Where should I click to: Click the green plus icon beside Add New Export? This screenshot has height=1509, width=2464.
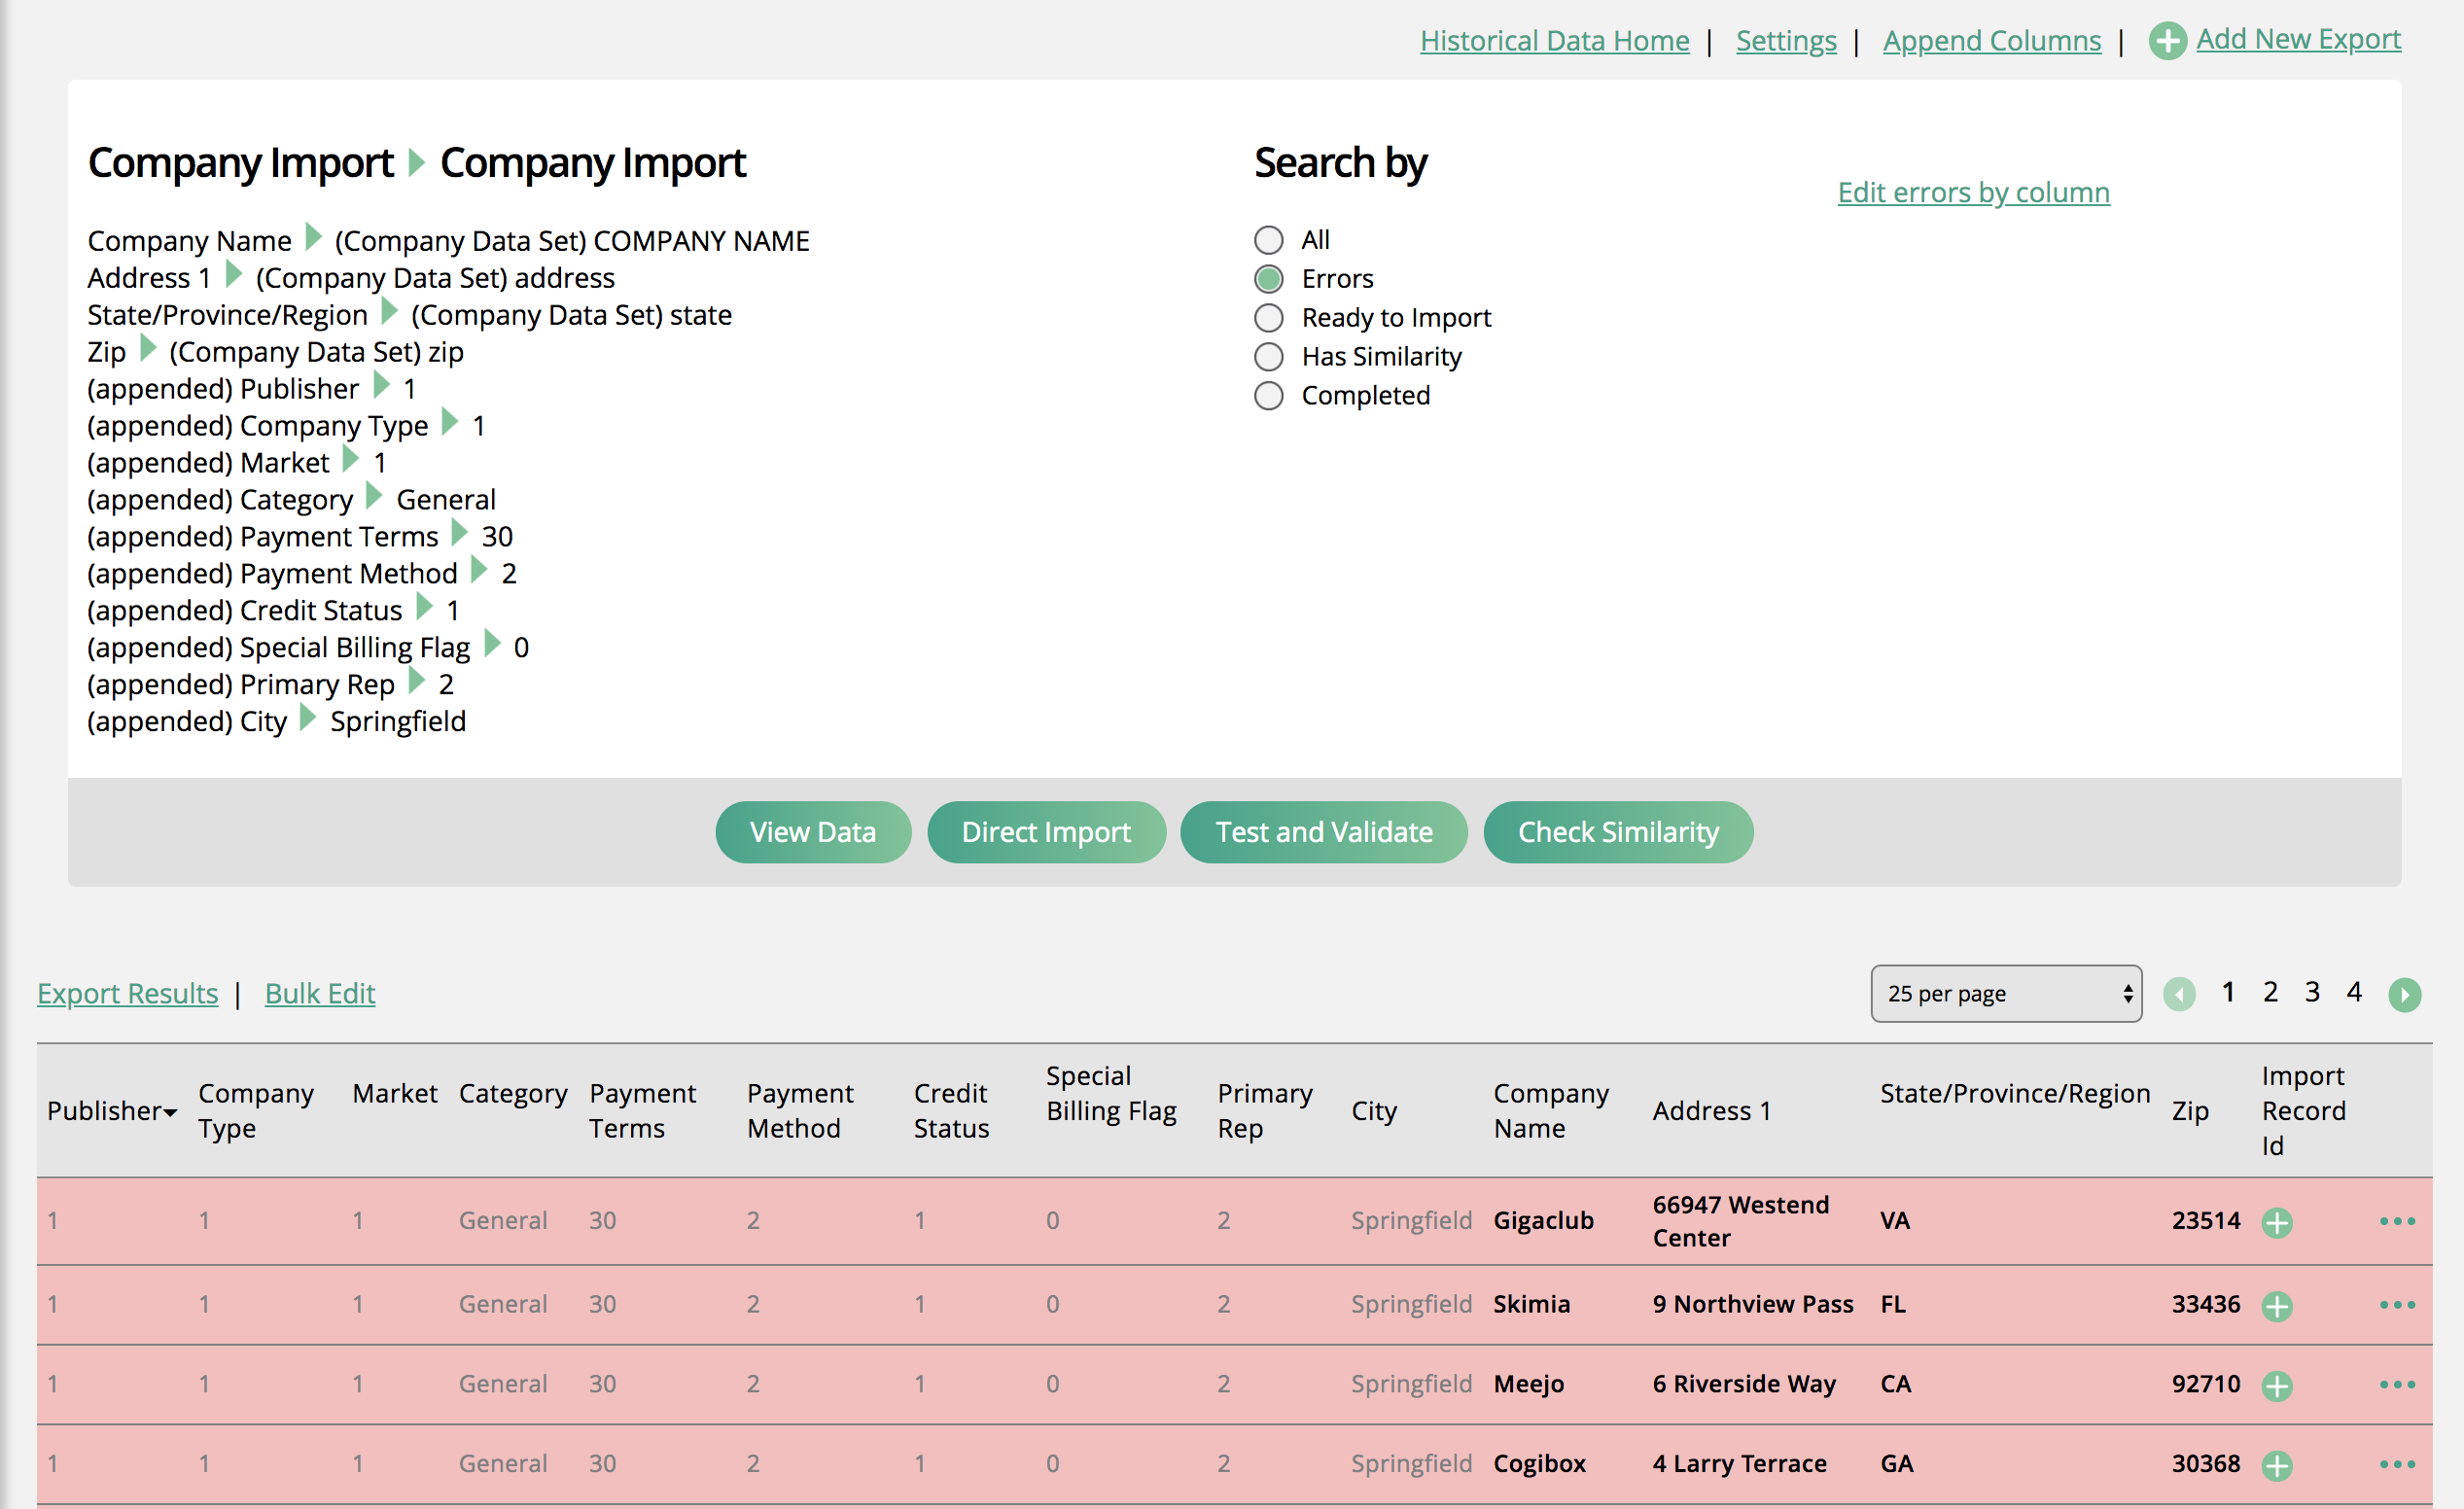[2167, 41]
